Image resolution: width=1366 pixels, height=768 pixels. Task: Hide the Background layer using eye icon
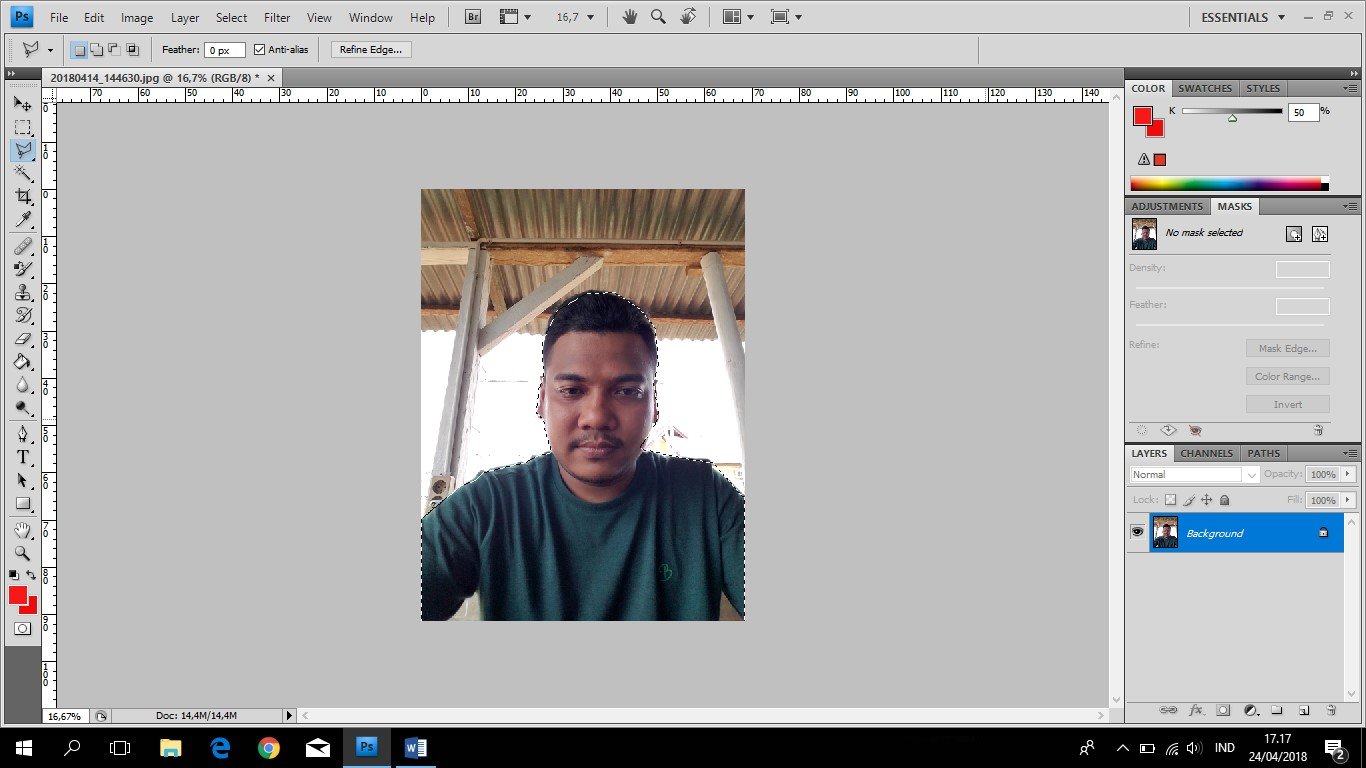1137,533
